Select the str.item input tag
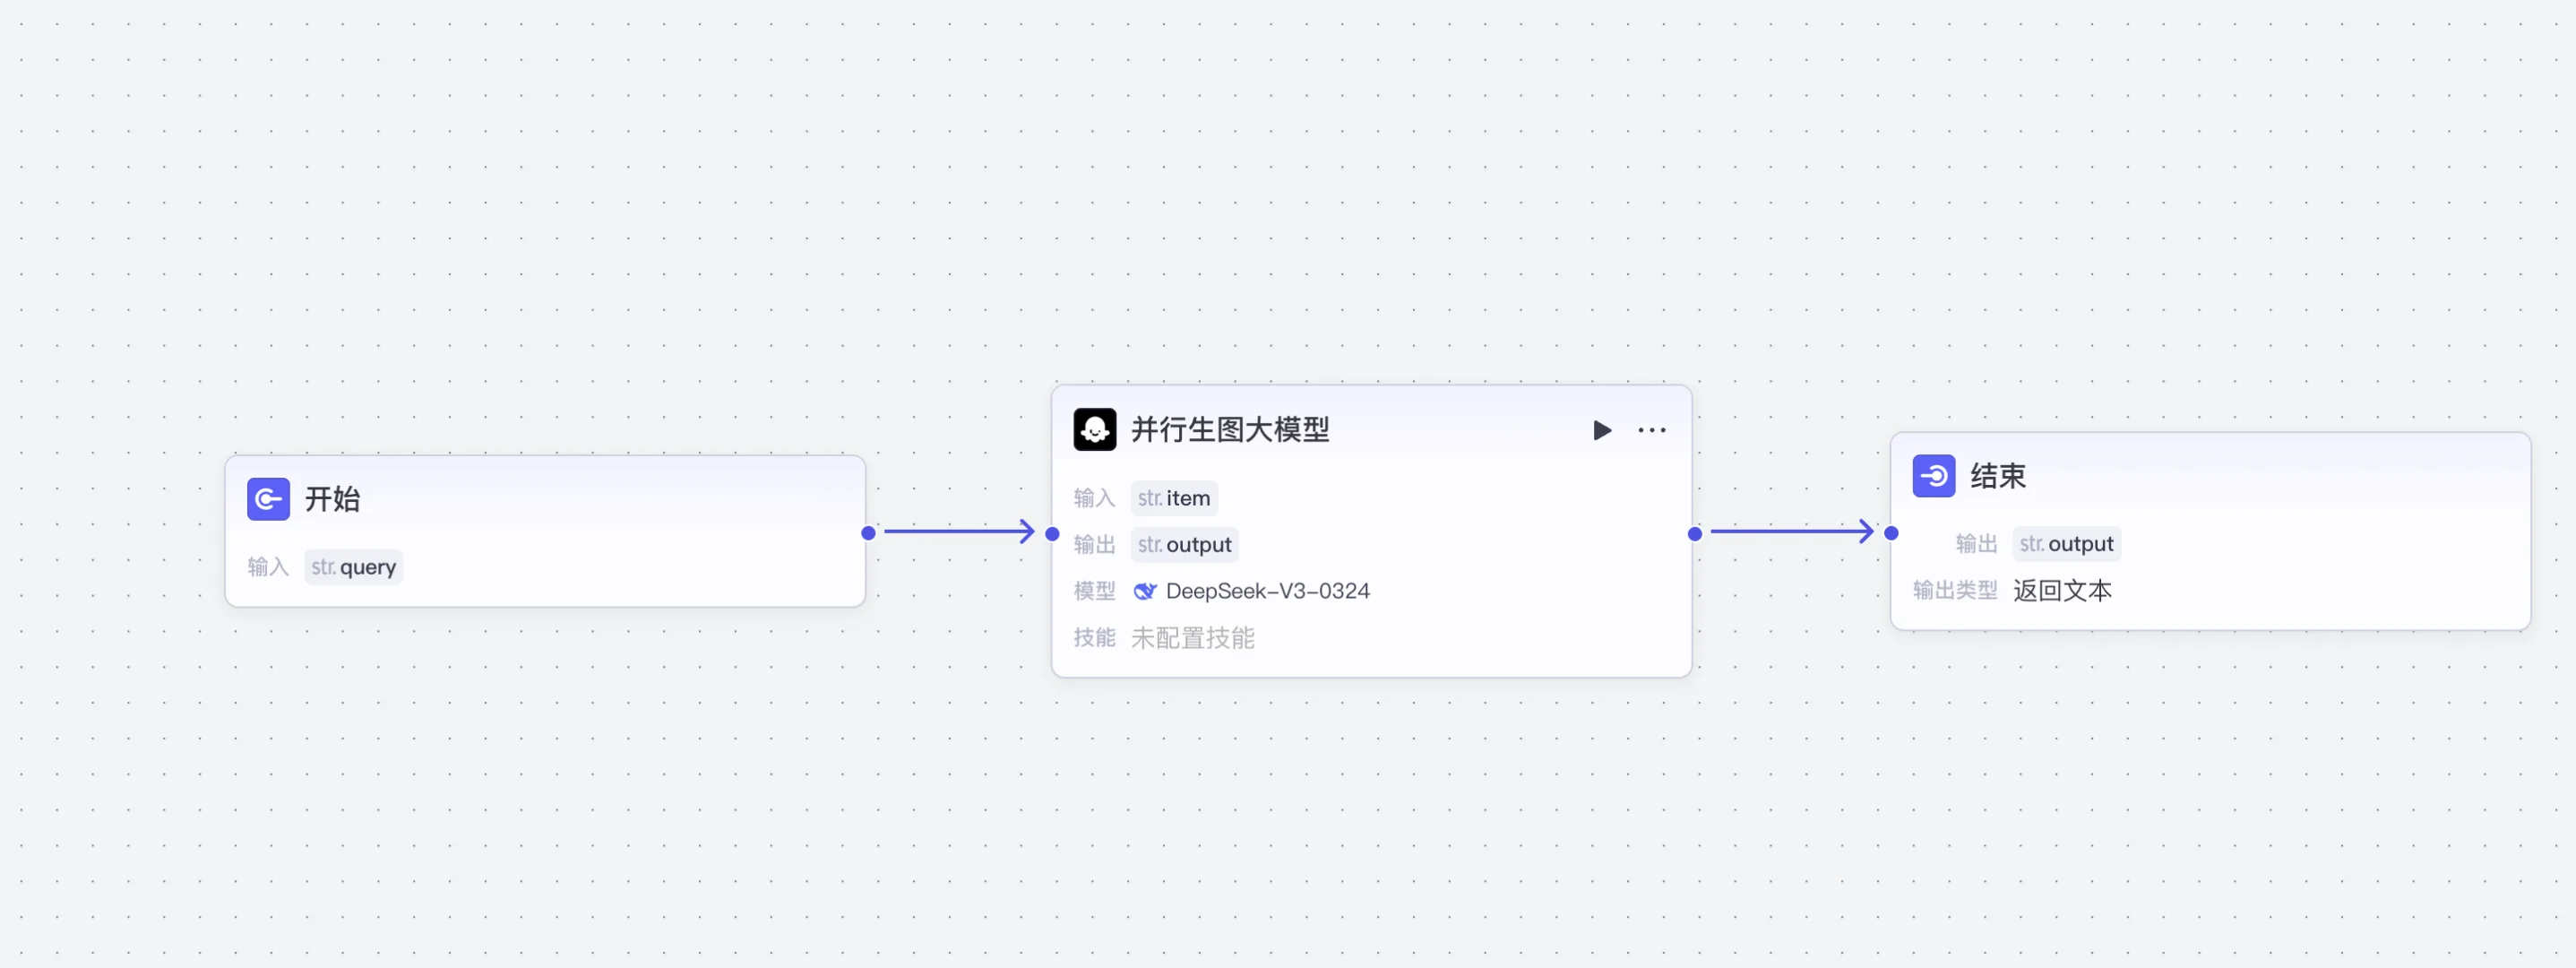The image size is (2576, 968). [x=1174, y=497]
